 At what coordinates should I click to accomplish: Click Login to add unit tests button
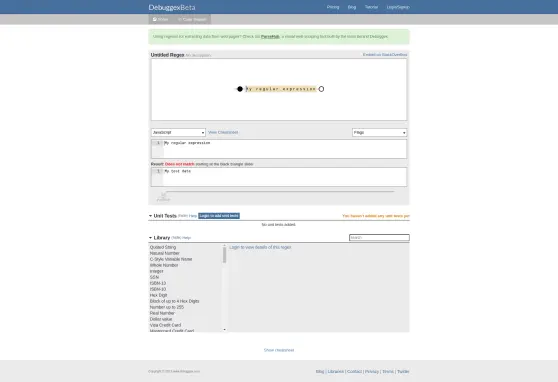(x=219, y=216)
